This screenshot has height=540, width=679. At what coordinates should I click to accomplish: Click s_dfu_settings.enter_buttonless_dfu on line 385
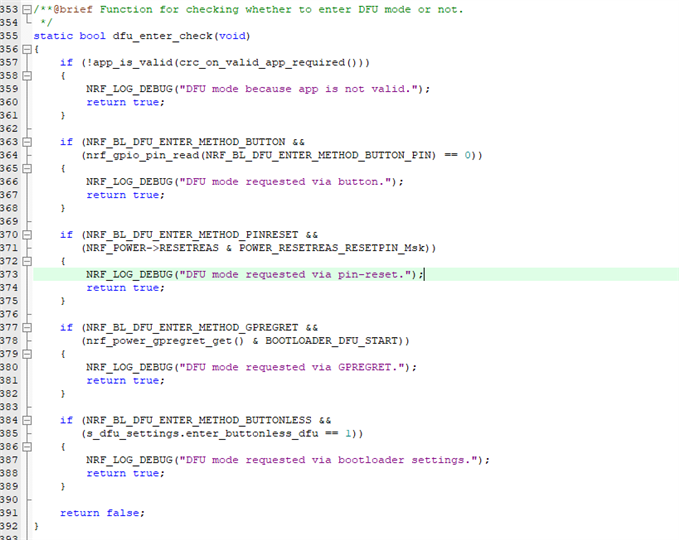pos(202,433)
